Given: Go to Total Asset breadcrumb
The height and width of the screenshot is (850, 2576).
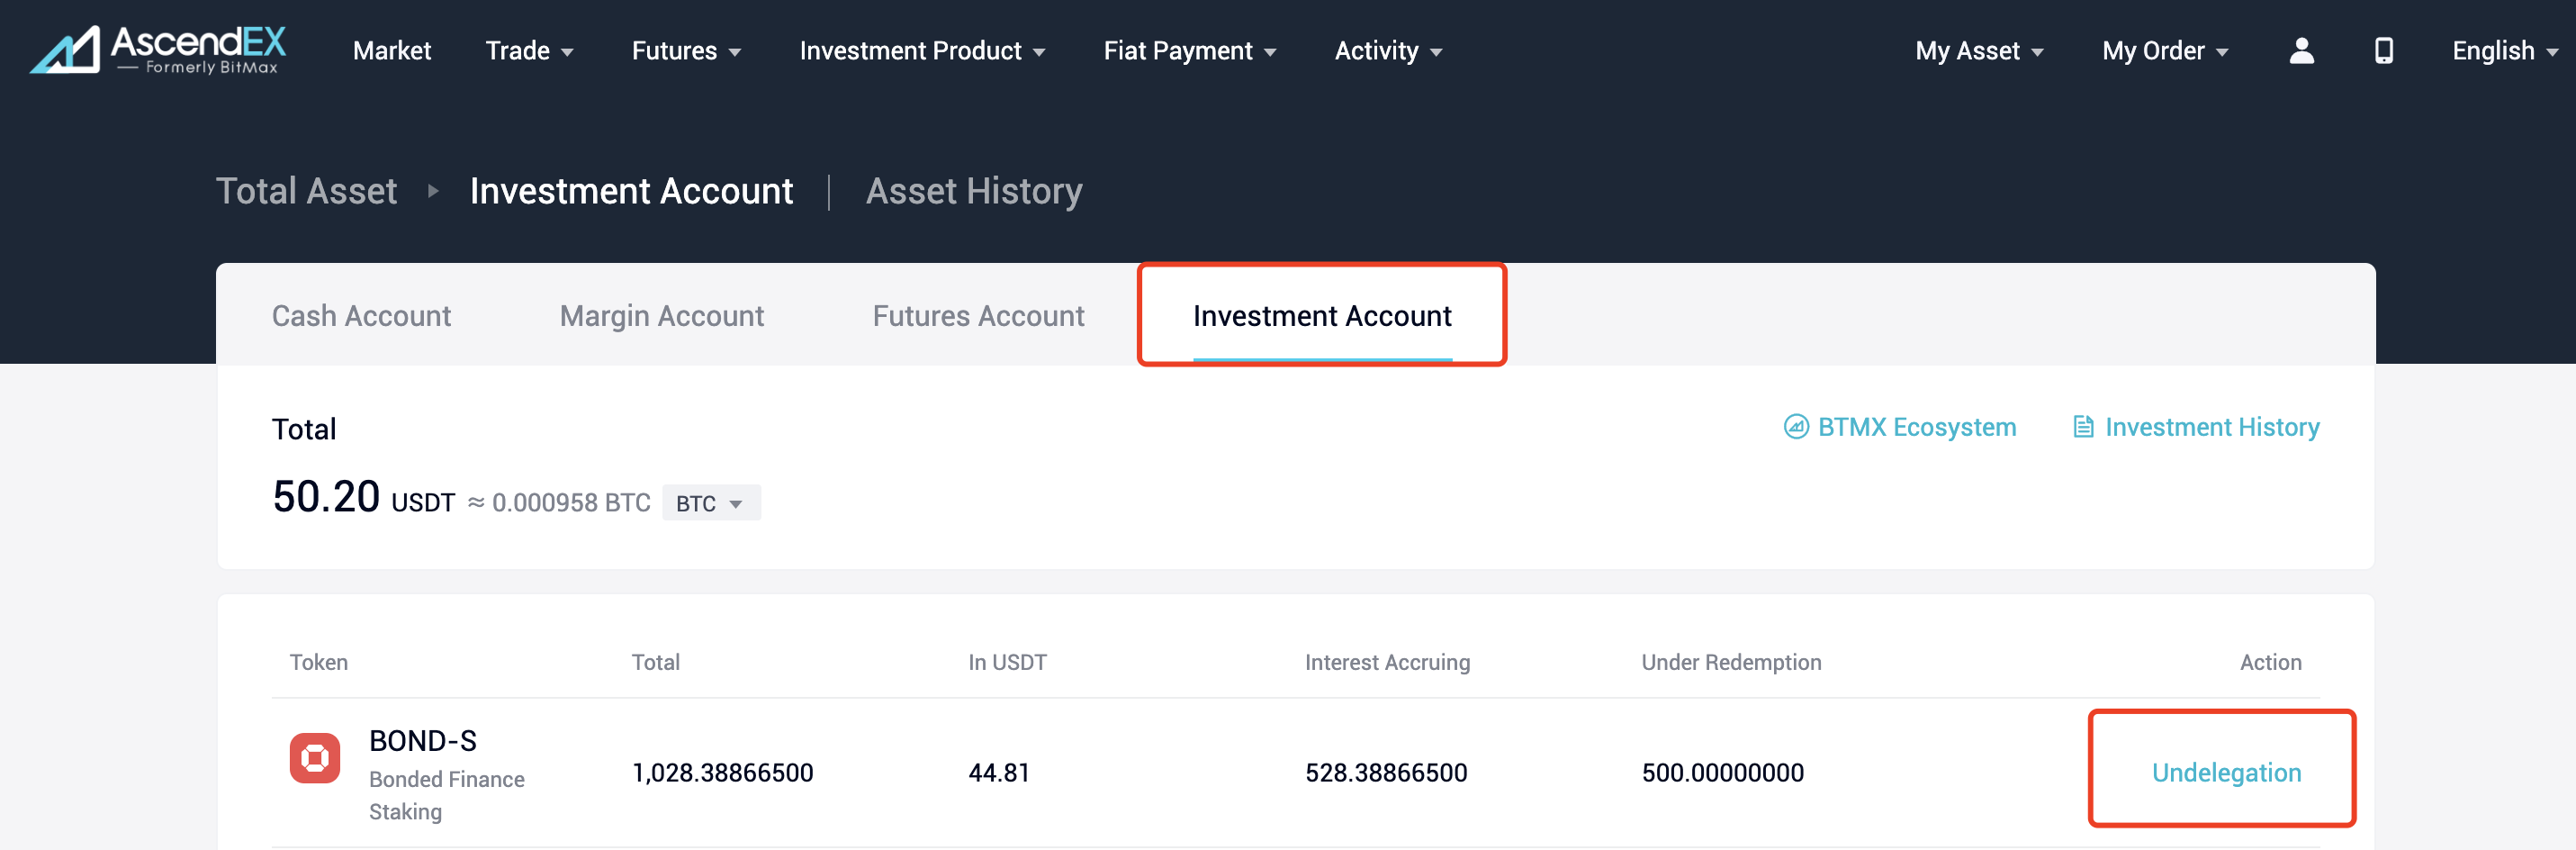Looking at the screenshot, I should click(x=306, y=191).
